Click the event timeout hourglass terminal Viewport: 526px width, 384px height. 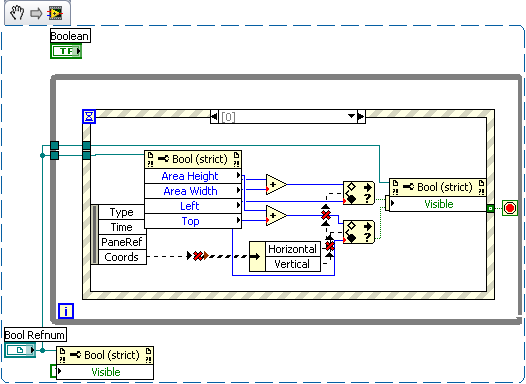[x=89, y=116]
